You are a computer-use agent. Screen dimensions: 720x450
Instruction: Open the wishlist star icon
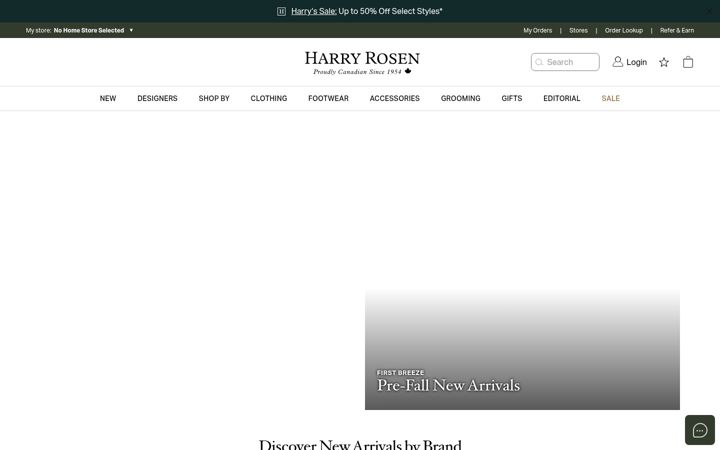(x=664, y=62)
